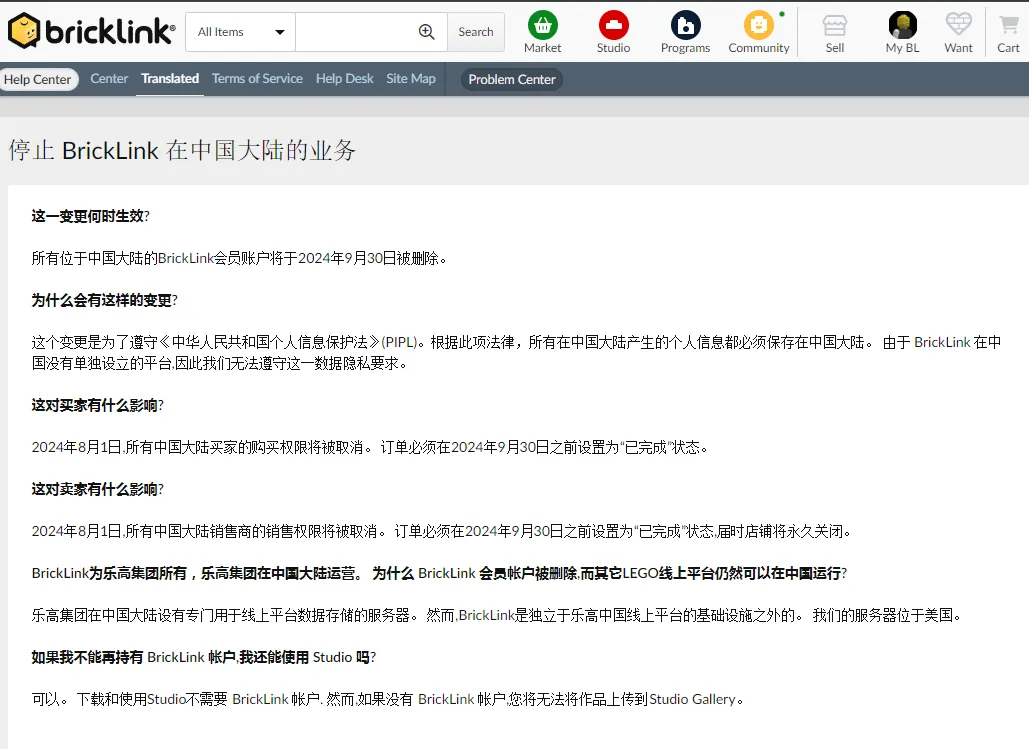
Task: Open the BrickLink logo home link
Action: tap(91, 31)
